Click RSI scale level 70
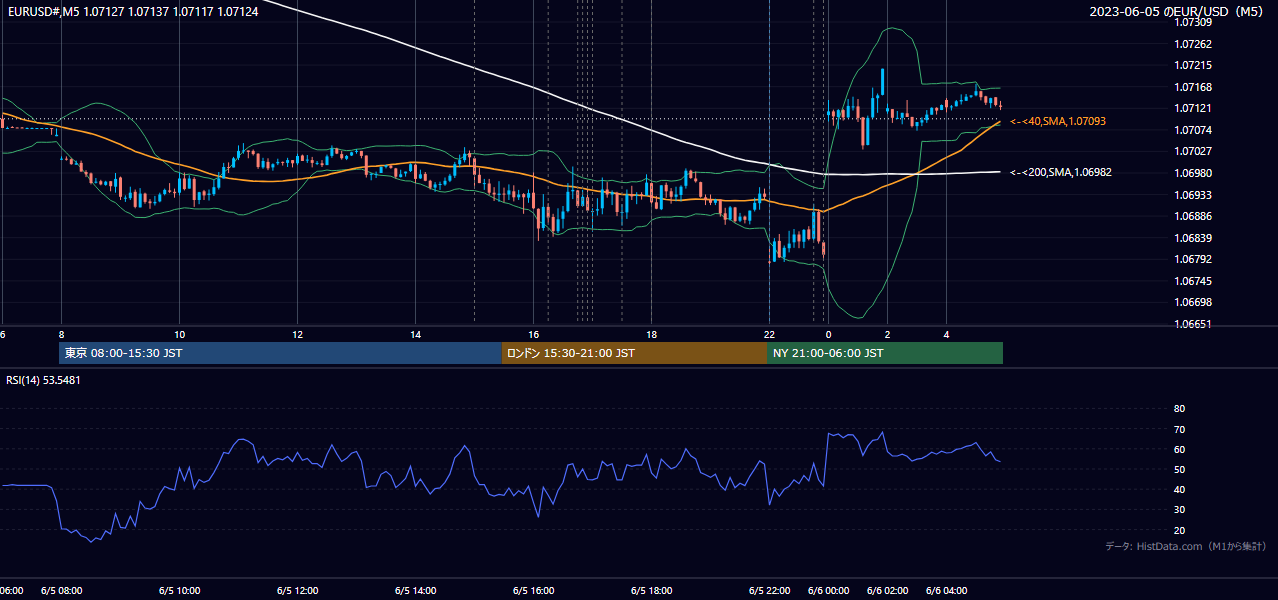 pos(1179,429)
